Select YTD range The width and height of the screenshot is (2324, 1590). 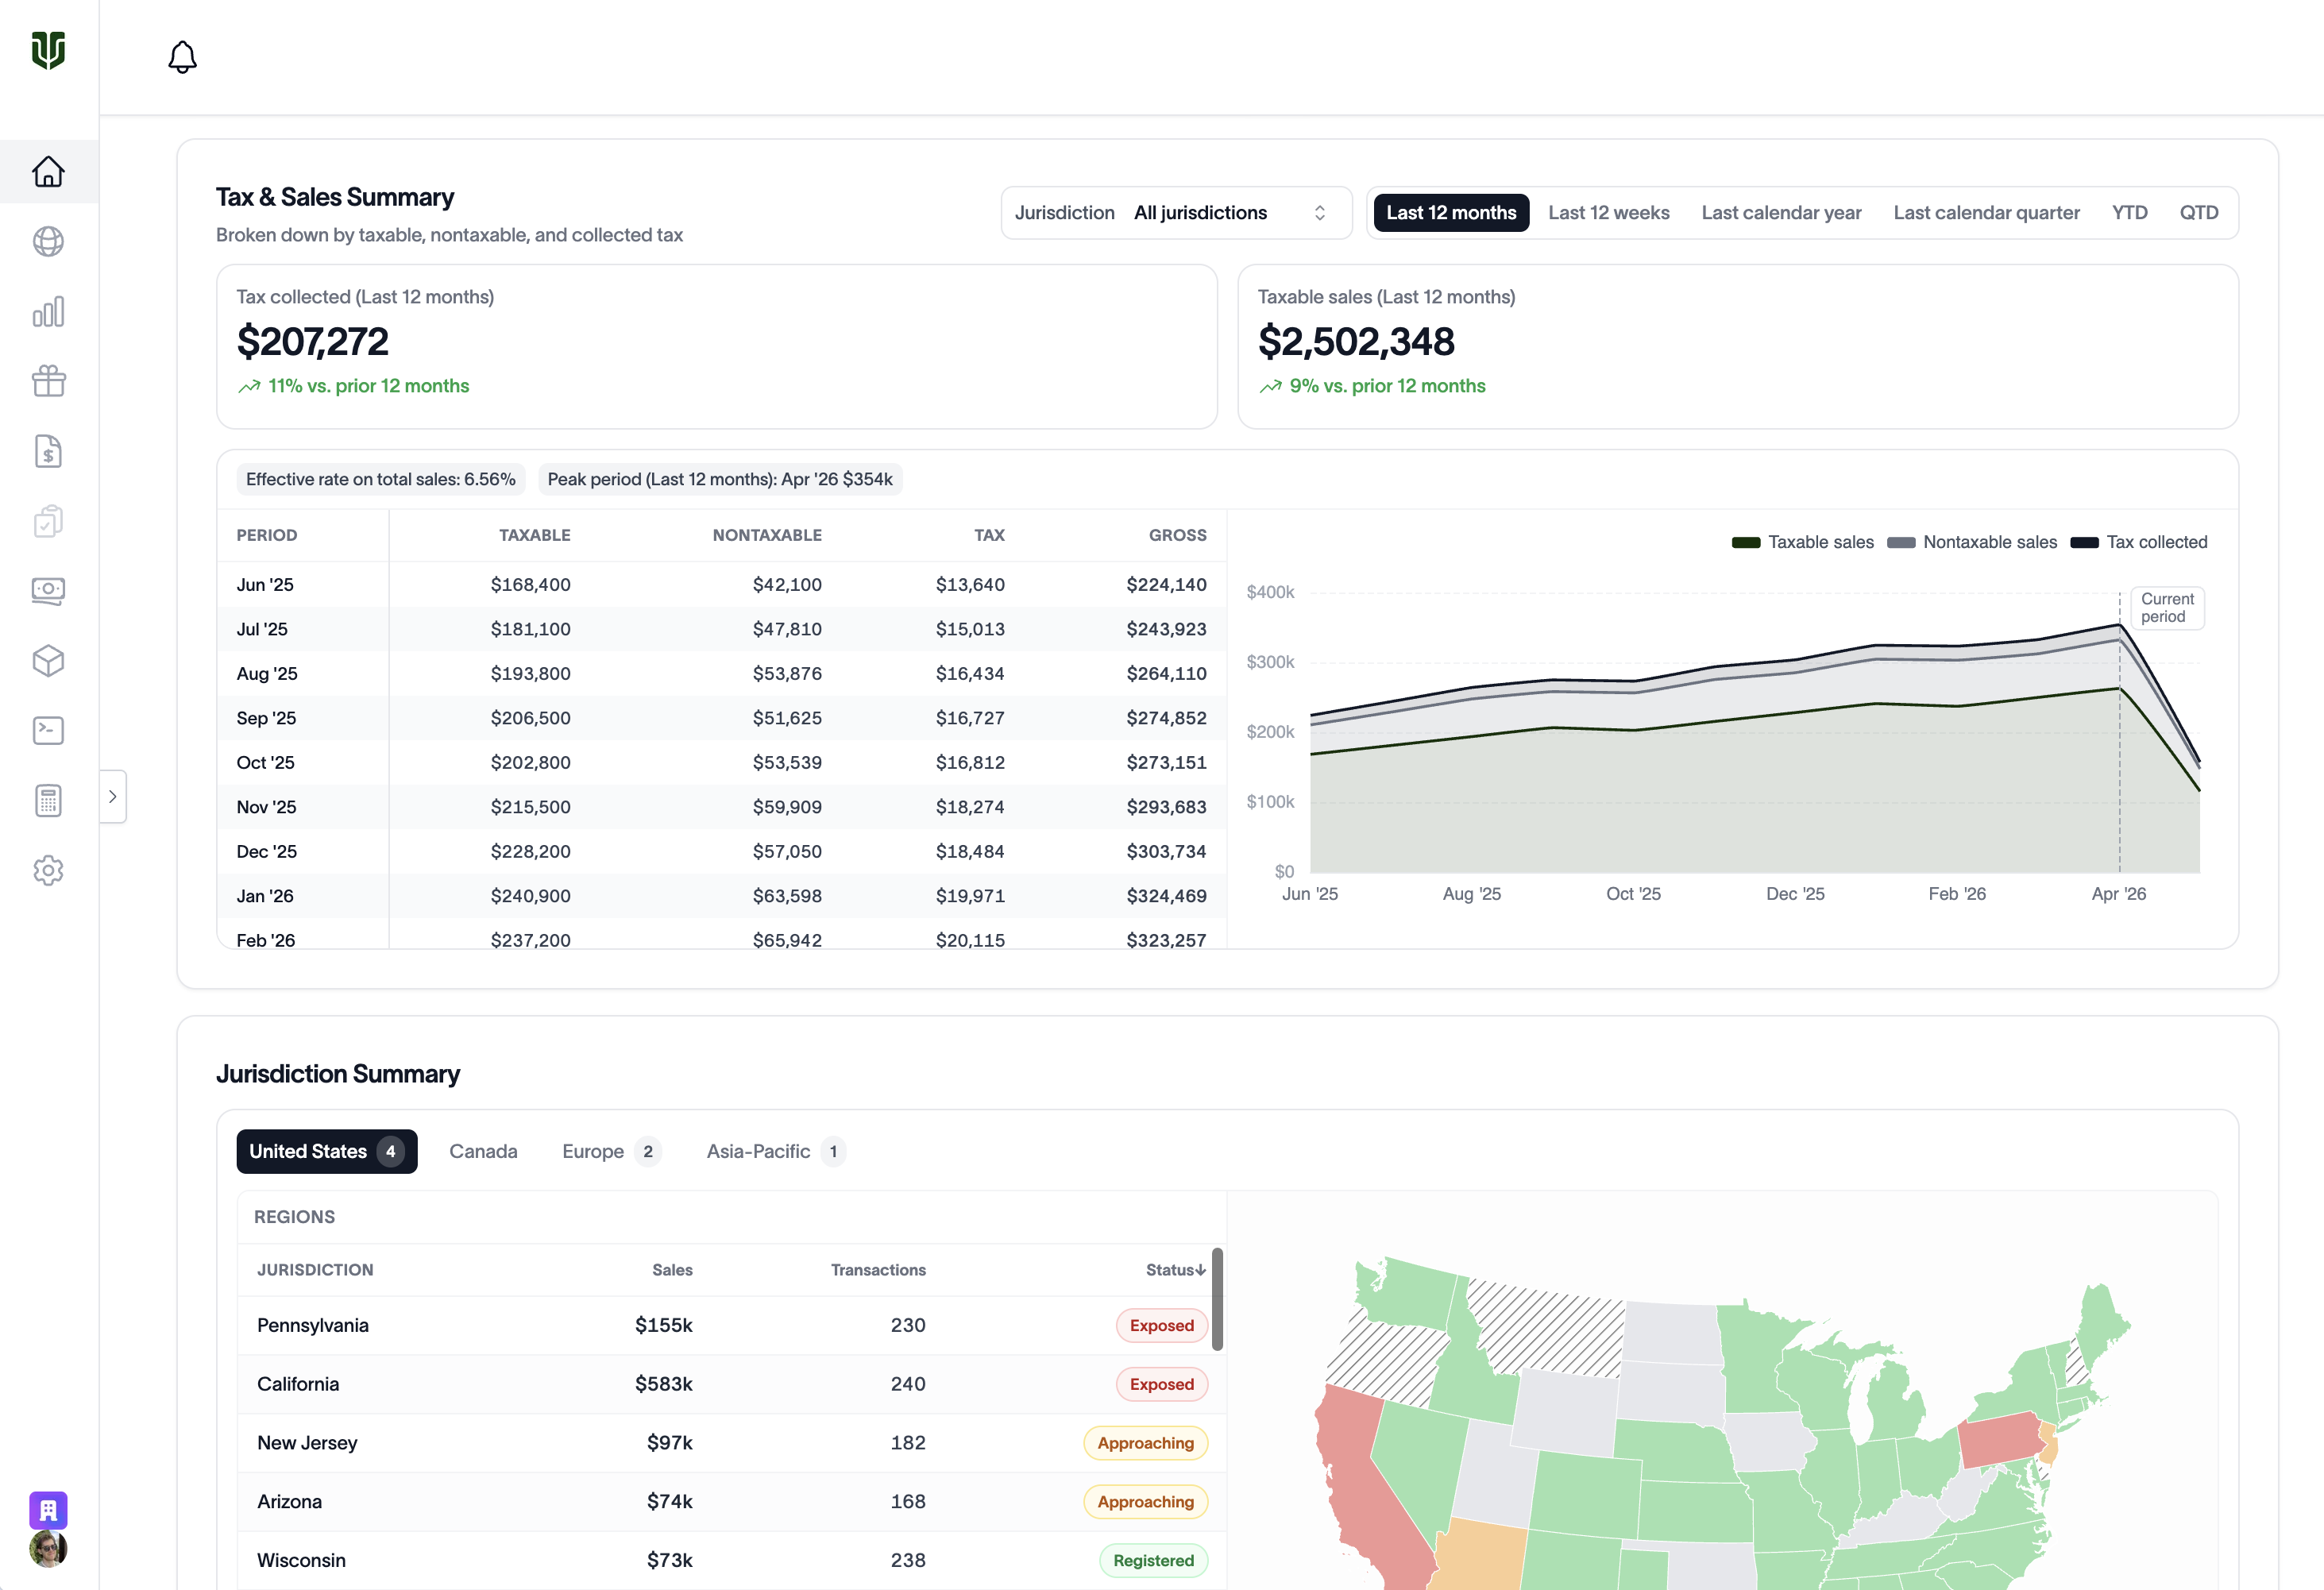pyautogui.click(x=2129, y=213)
